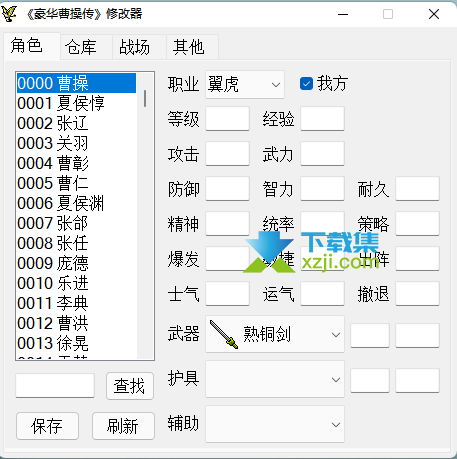Viewport: 457px width, 459px height.
Task: Click the 经验 input field
Action: click(x=322, y=119)
